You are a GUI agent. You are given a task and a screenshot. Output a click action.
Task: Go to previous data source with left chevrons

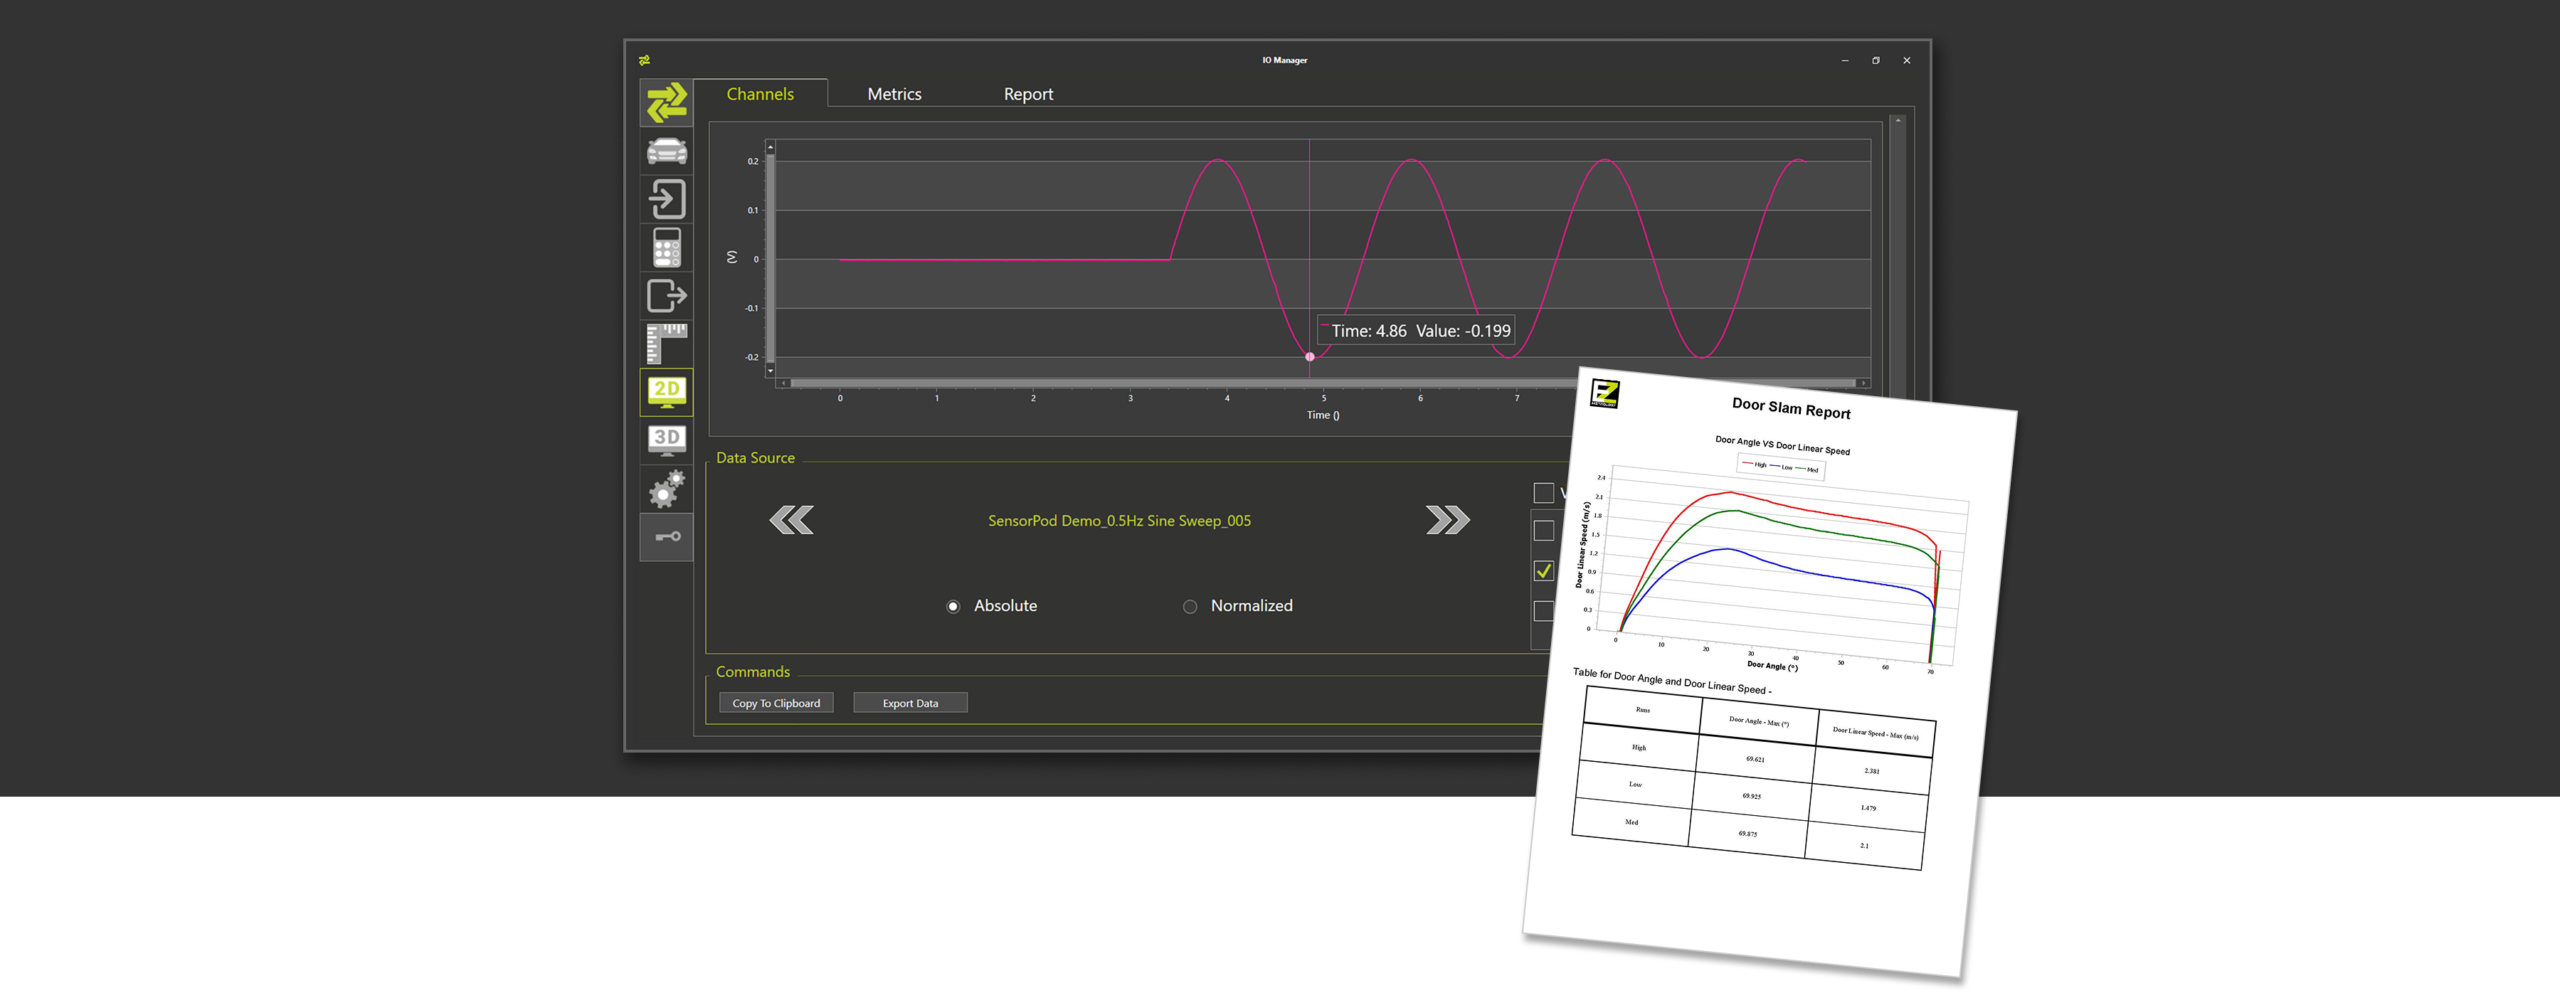point(791,520)
